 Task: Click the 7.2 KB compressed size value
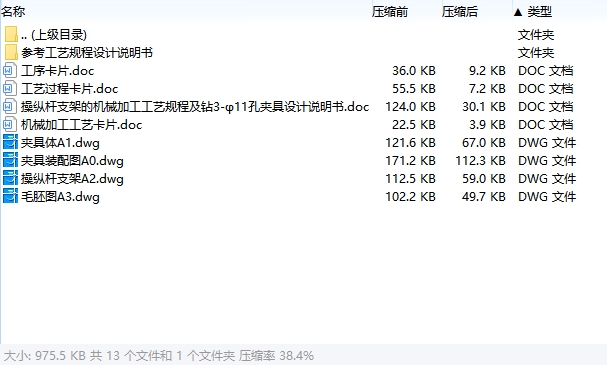pos(487,89)
